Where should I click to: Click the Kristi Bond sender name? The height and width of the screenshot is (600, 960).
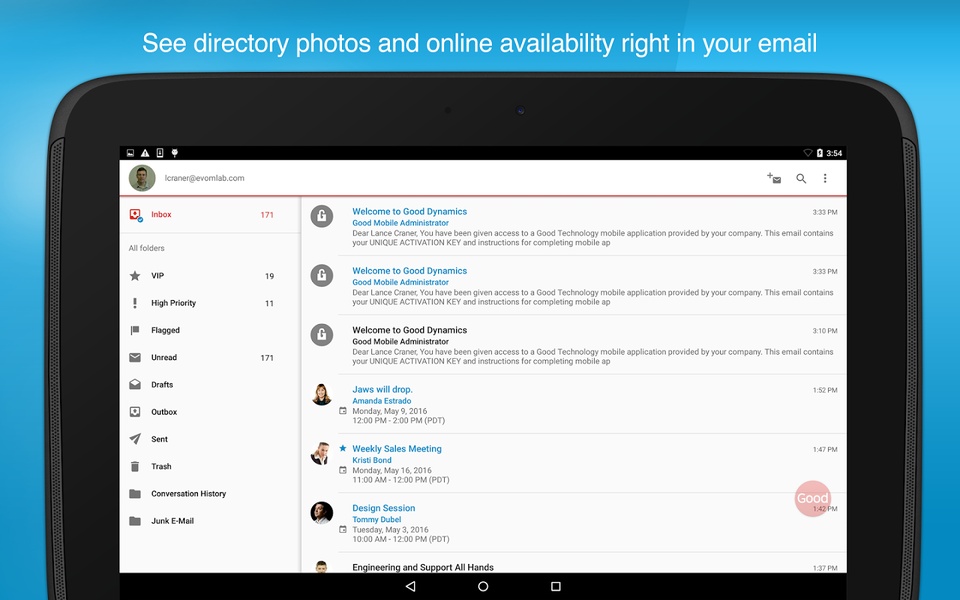(x=372, y=460)
